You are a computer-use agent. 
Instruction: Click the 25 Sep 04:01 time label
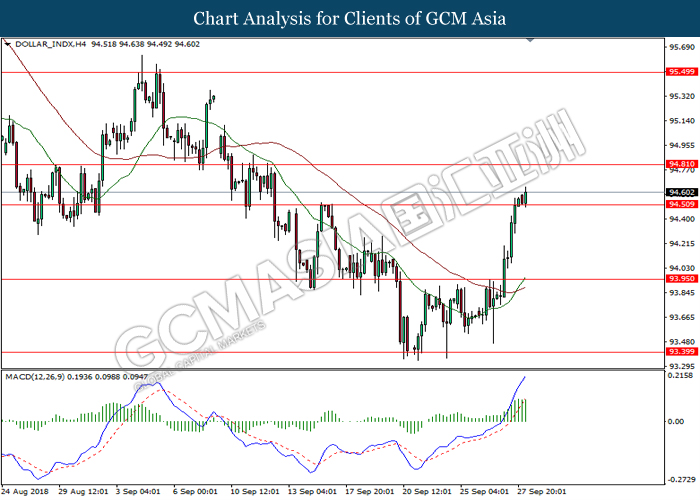coord(485,492)
